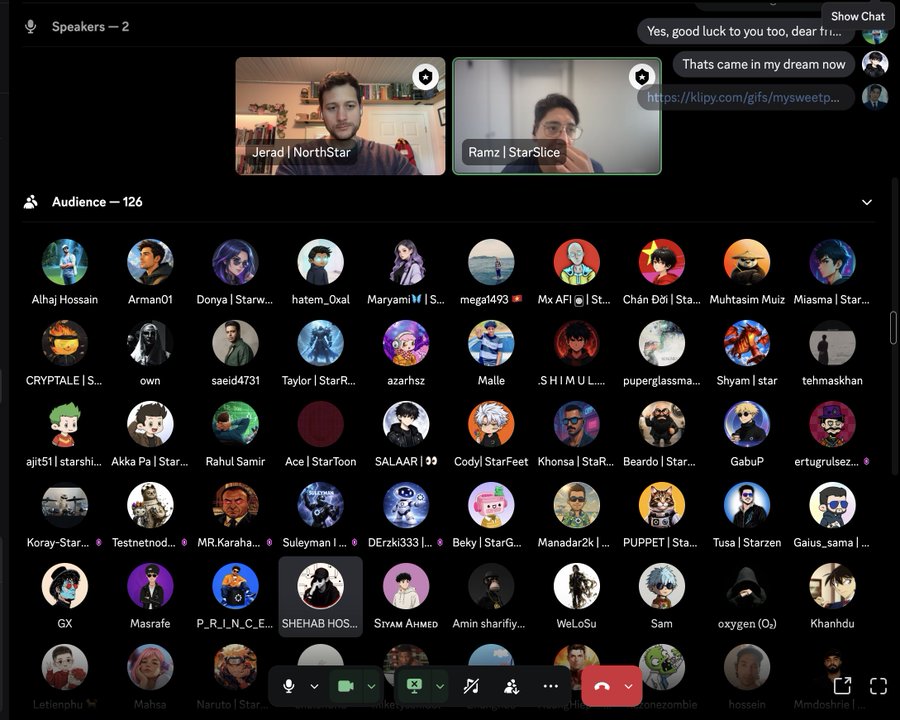Click "Yes, good luck to you too" message

tap(744, 31)
